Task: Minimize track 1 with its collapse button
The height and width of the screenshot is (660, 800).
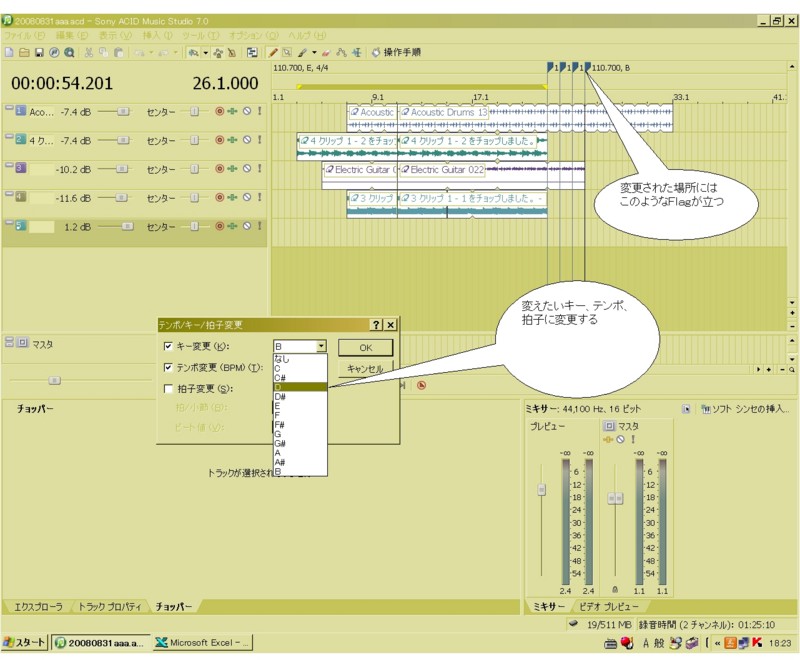Action: pyautogui.click(x=9, y=108)
